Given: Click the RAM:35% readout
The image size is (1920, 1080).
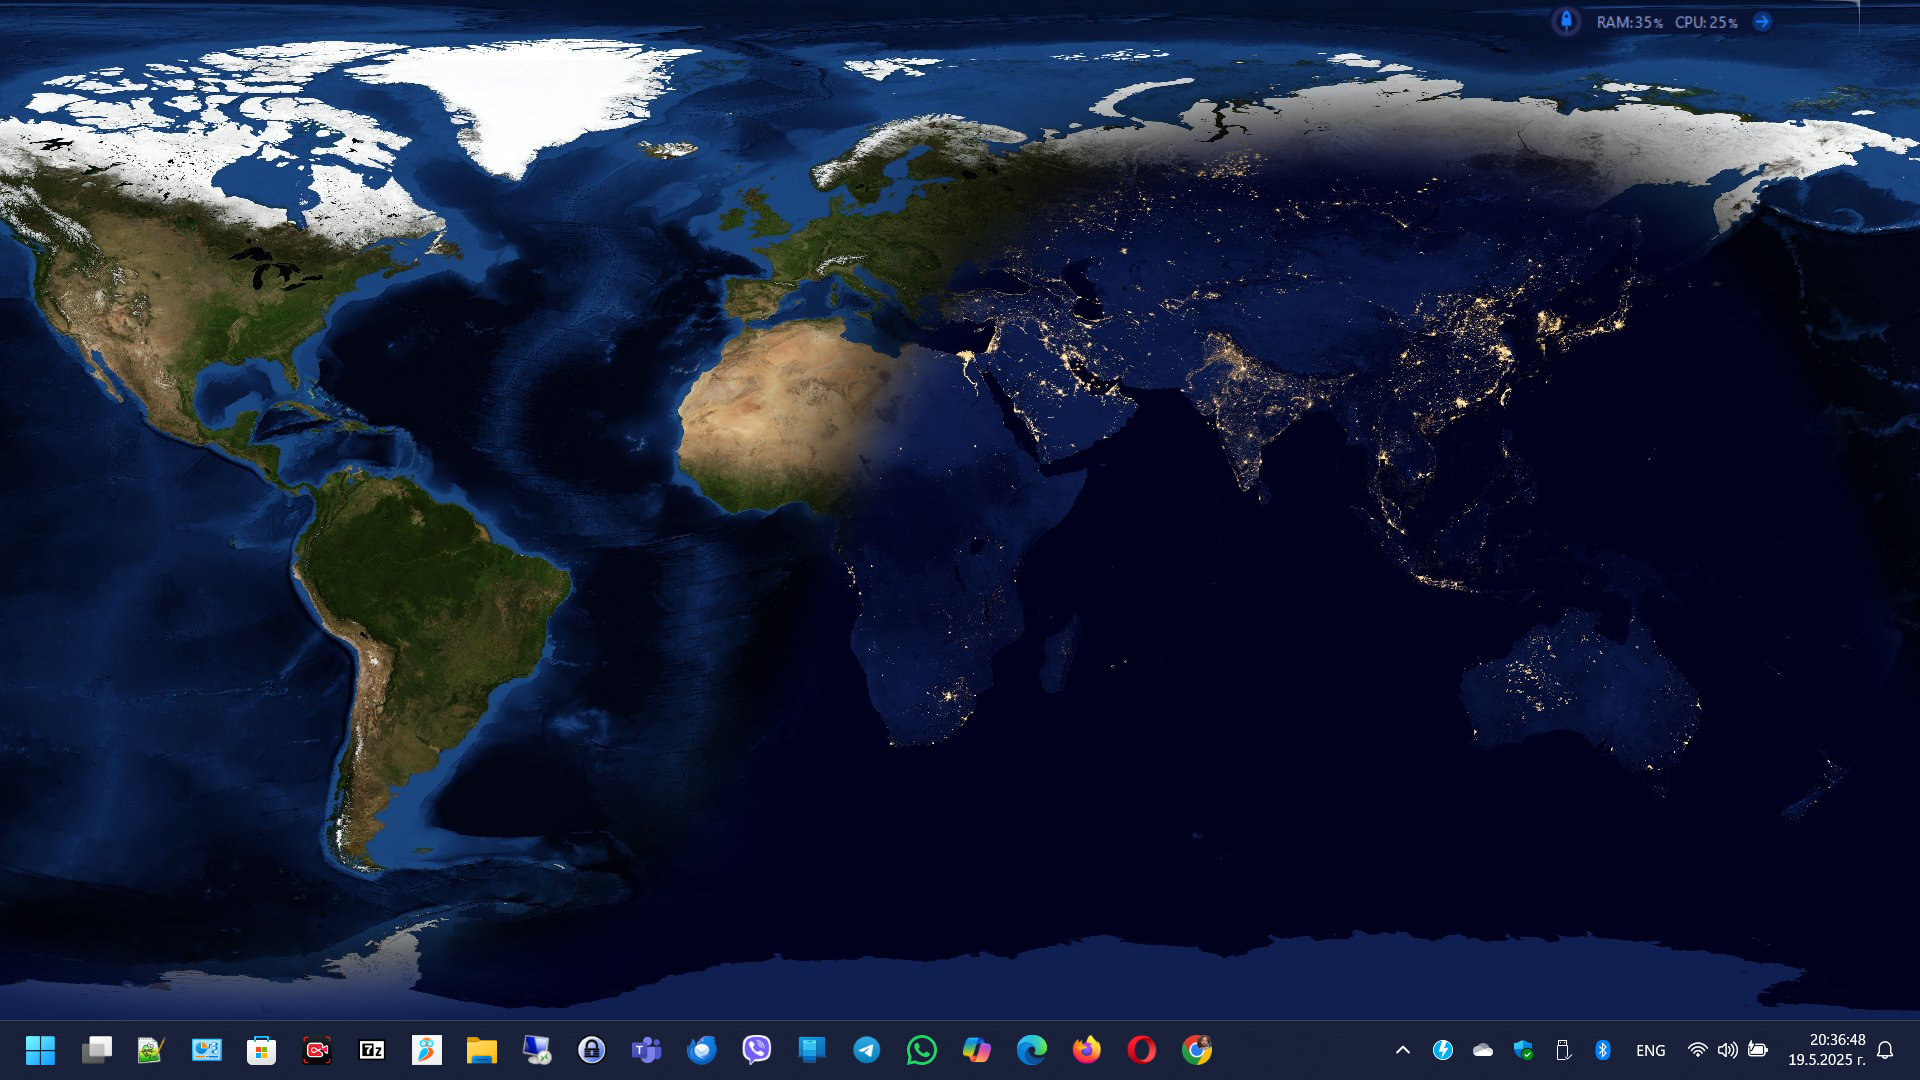Looking at the screenshot, I should tap(1629, 22).
